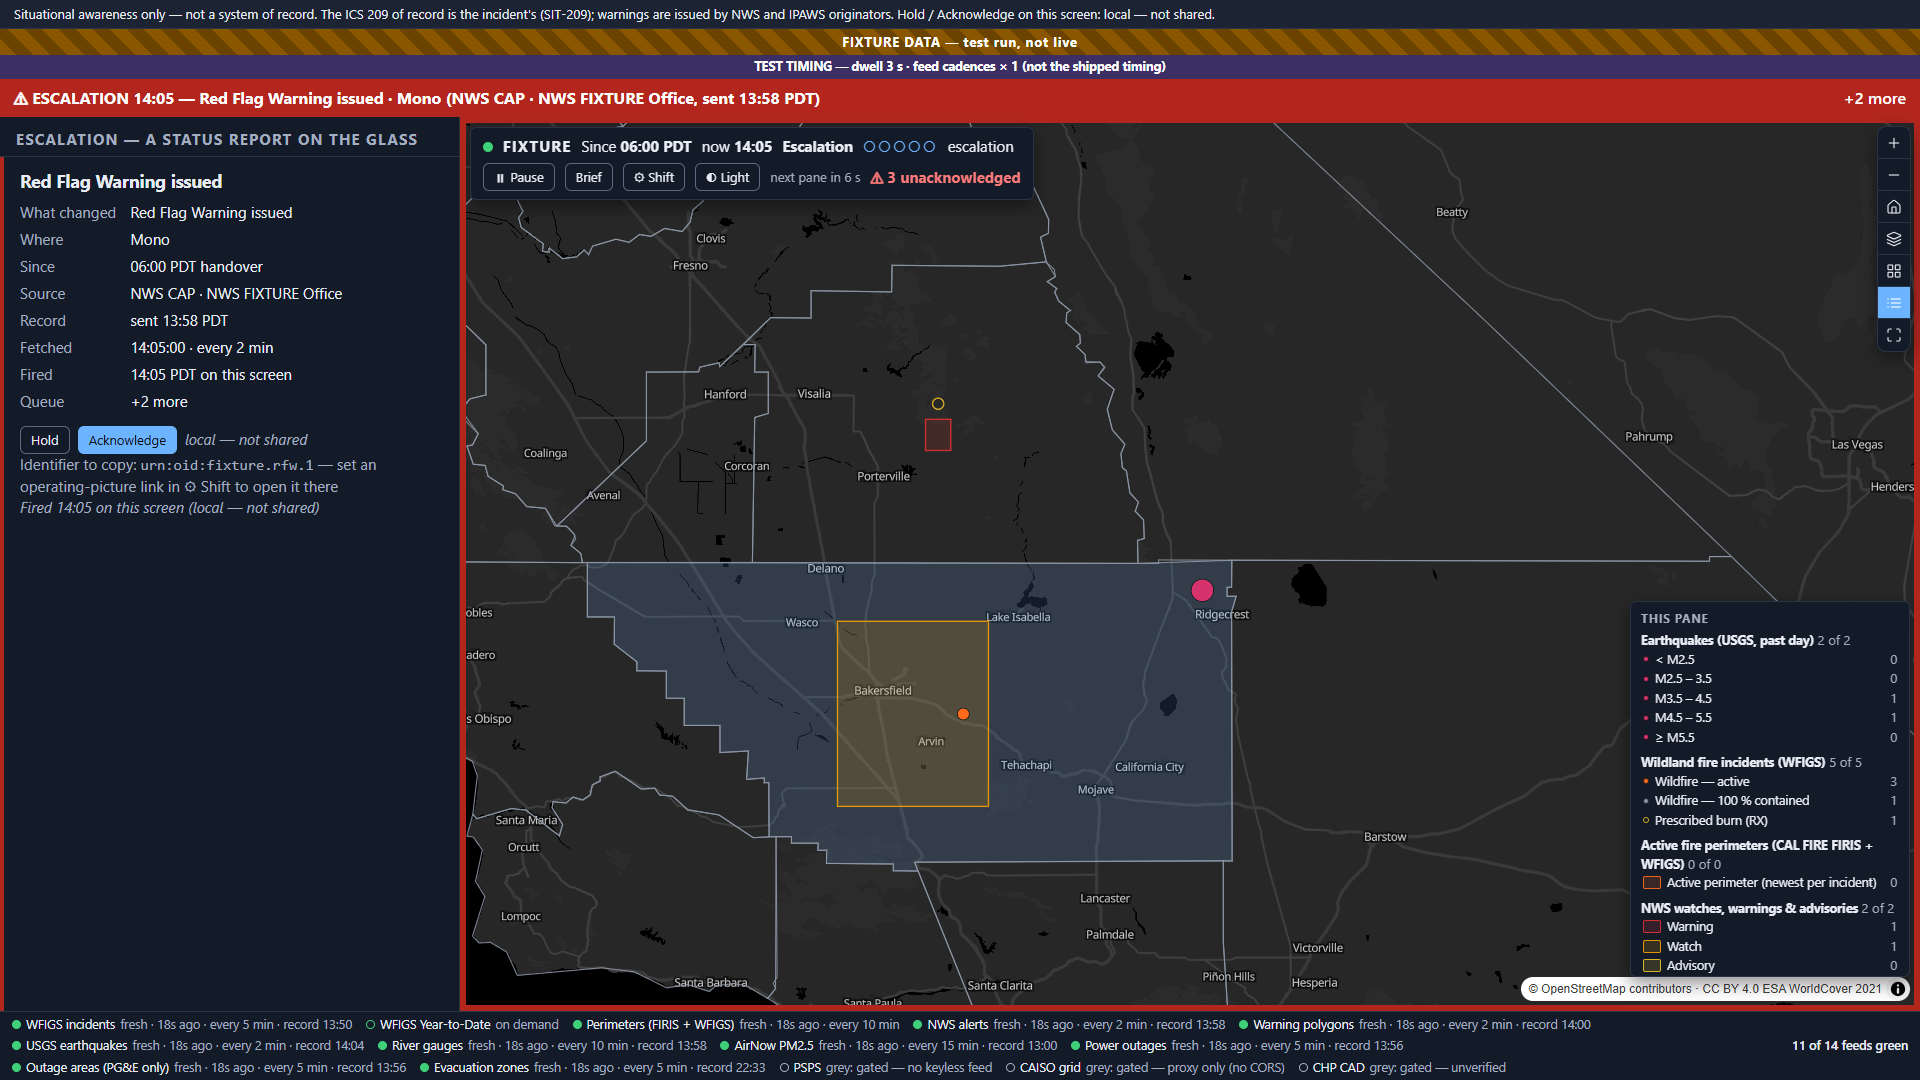Hold the Red Flag Warning escalation

point(45,440)
